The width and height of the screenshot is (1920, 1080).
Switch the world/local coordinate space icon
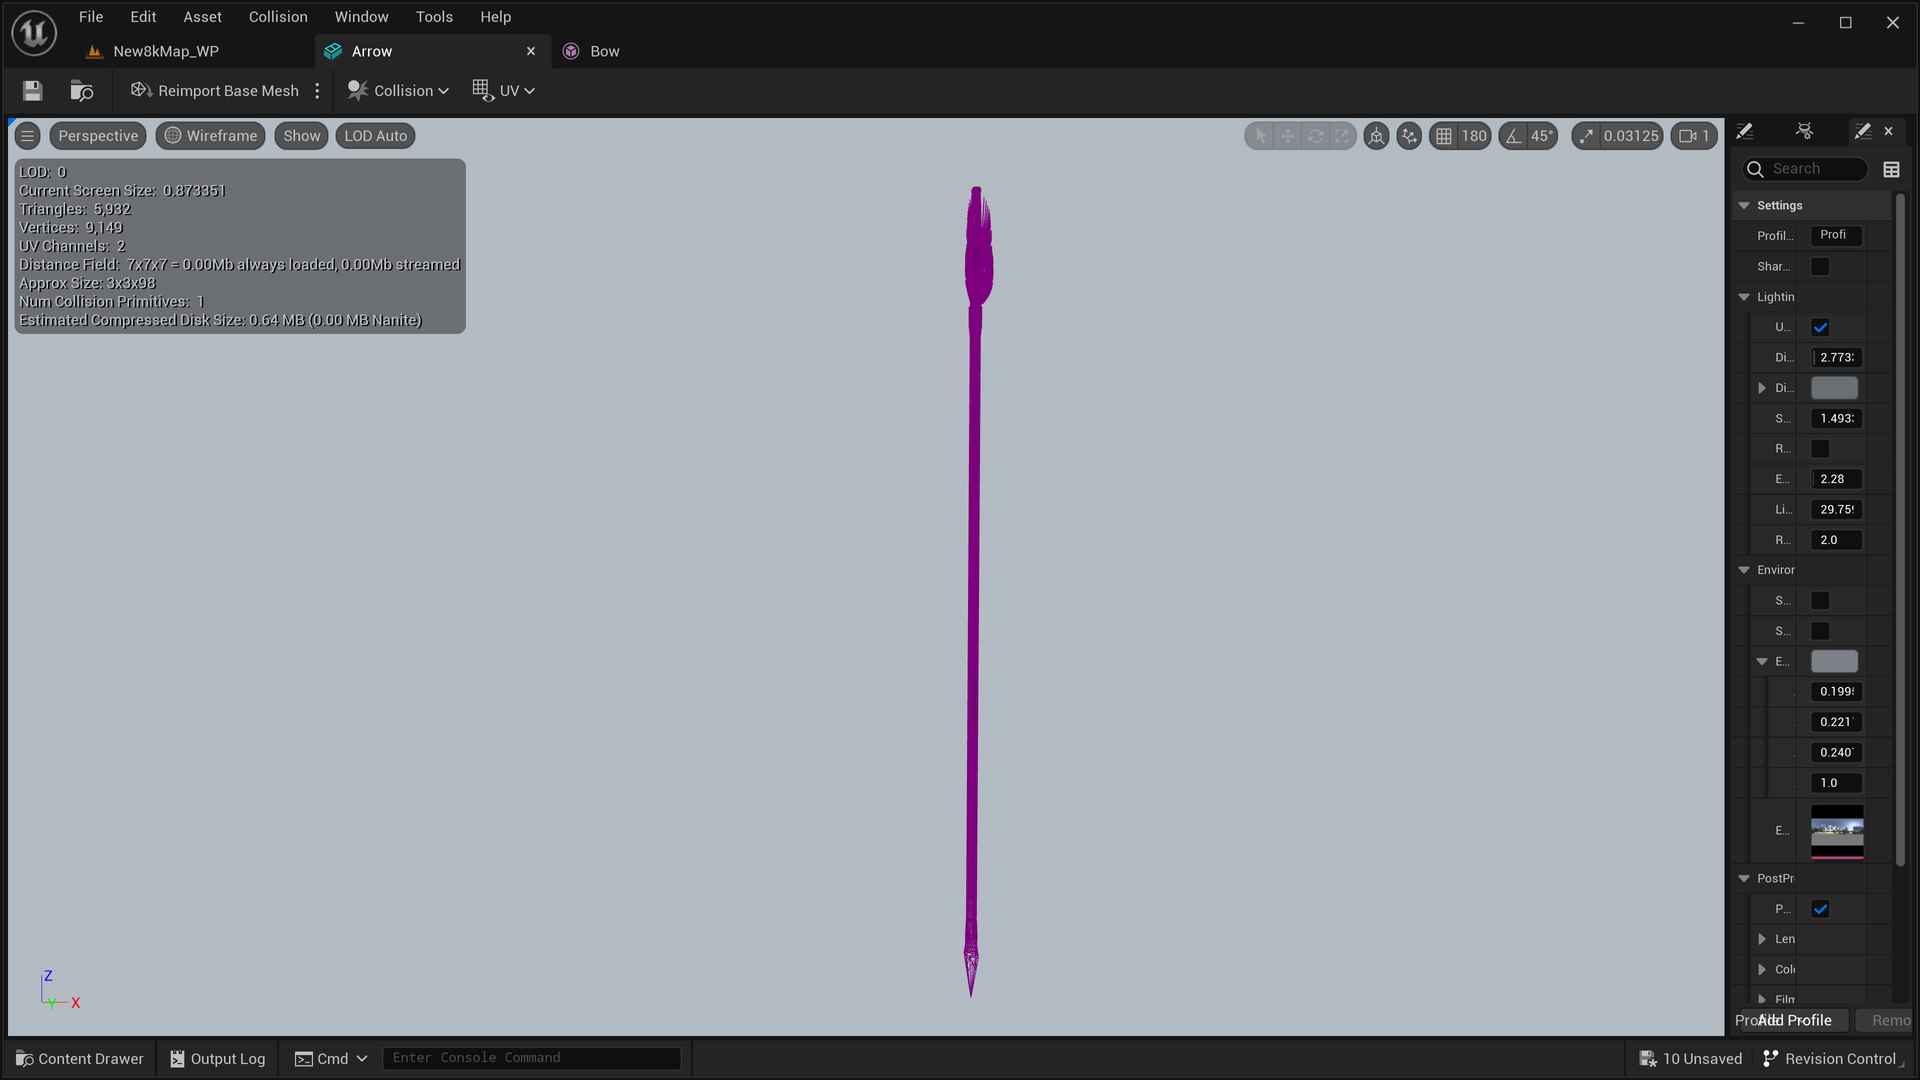tap(1377, 136)
